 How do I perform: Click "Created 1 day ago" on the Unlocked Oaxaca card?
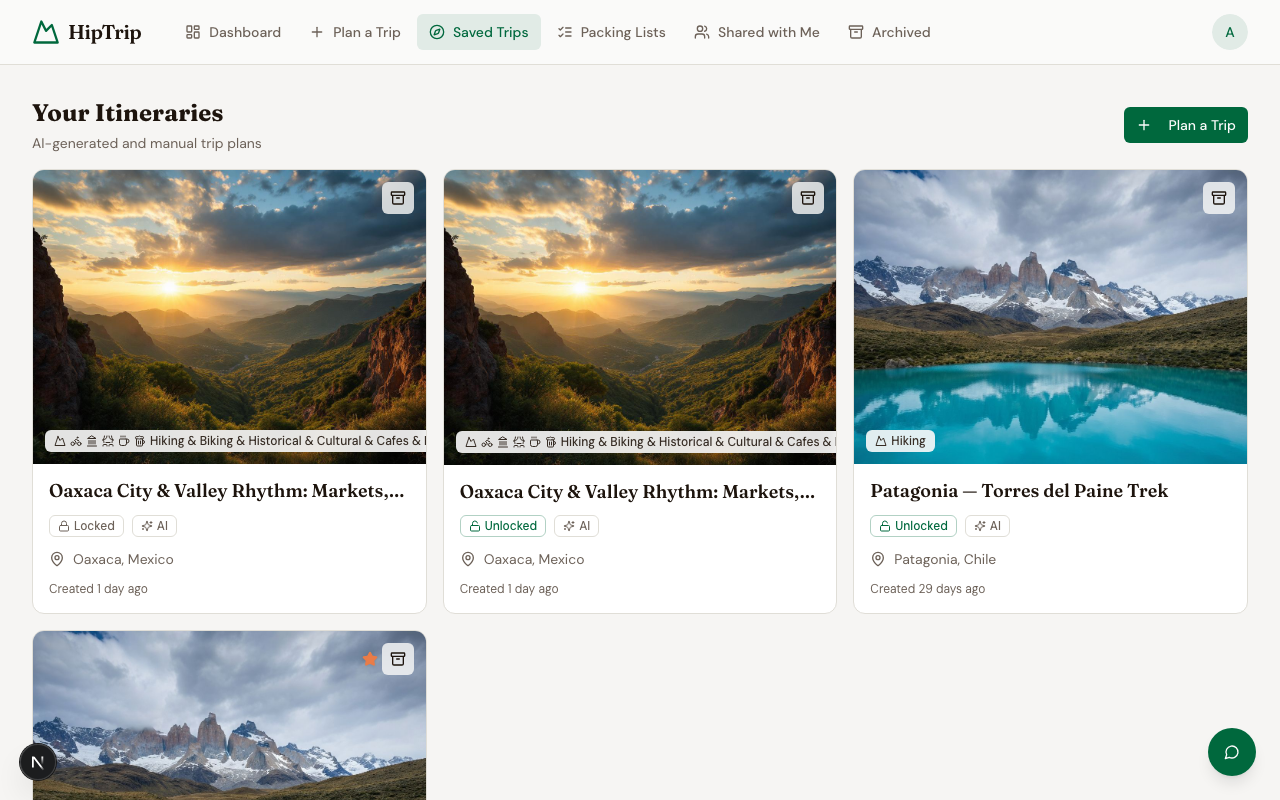point(509,589)
